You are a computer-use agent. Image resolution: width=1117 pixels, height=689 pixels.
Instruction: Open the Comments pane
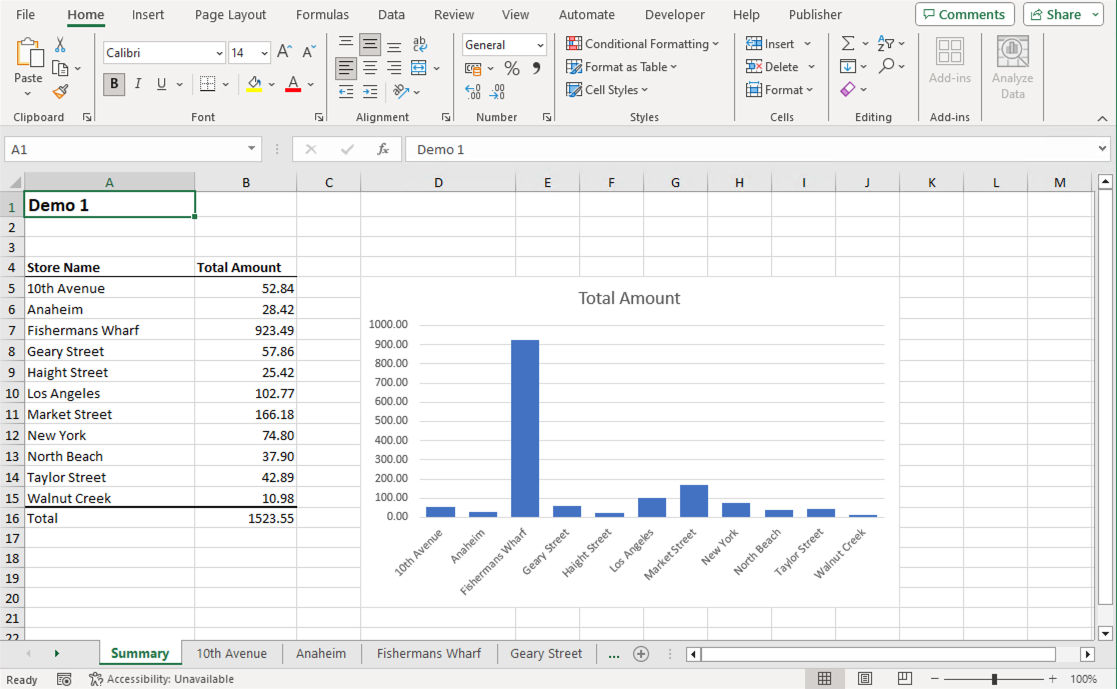[x=964, y=14]
